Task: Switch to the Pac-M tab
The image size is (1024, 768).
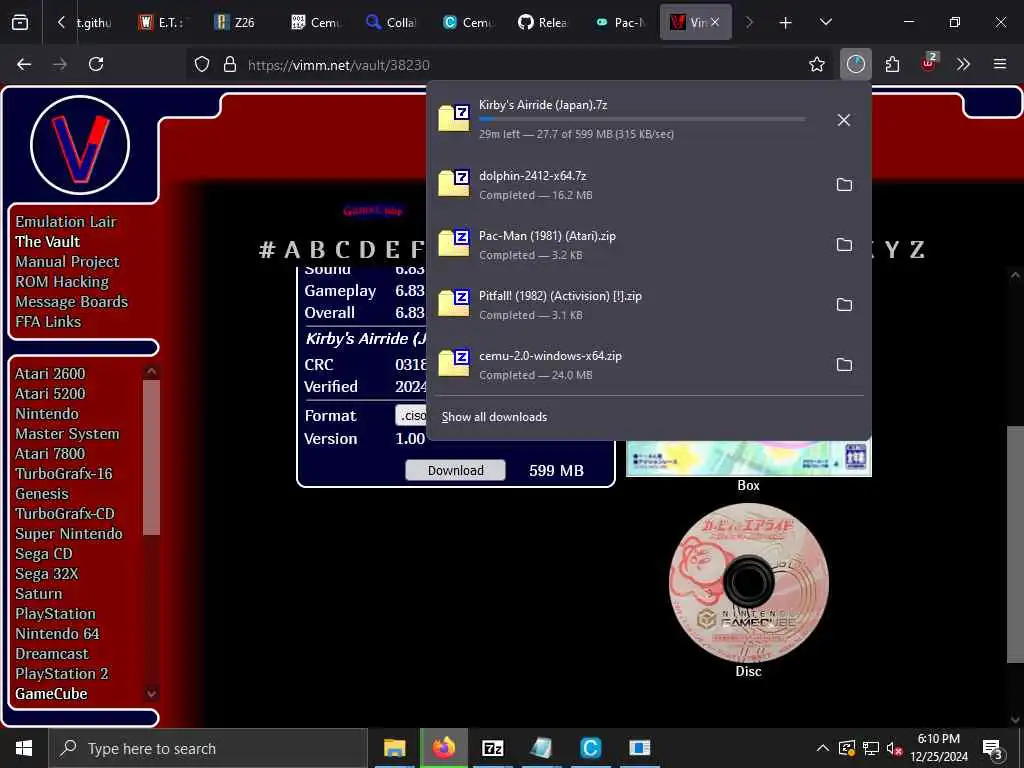Action: (620, 22)
